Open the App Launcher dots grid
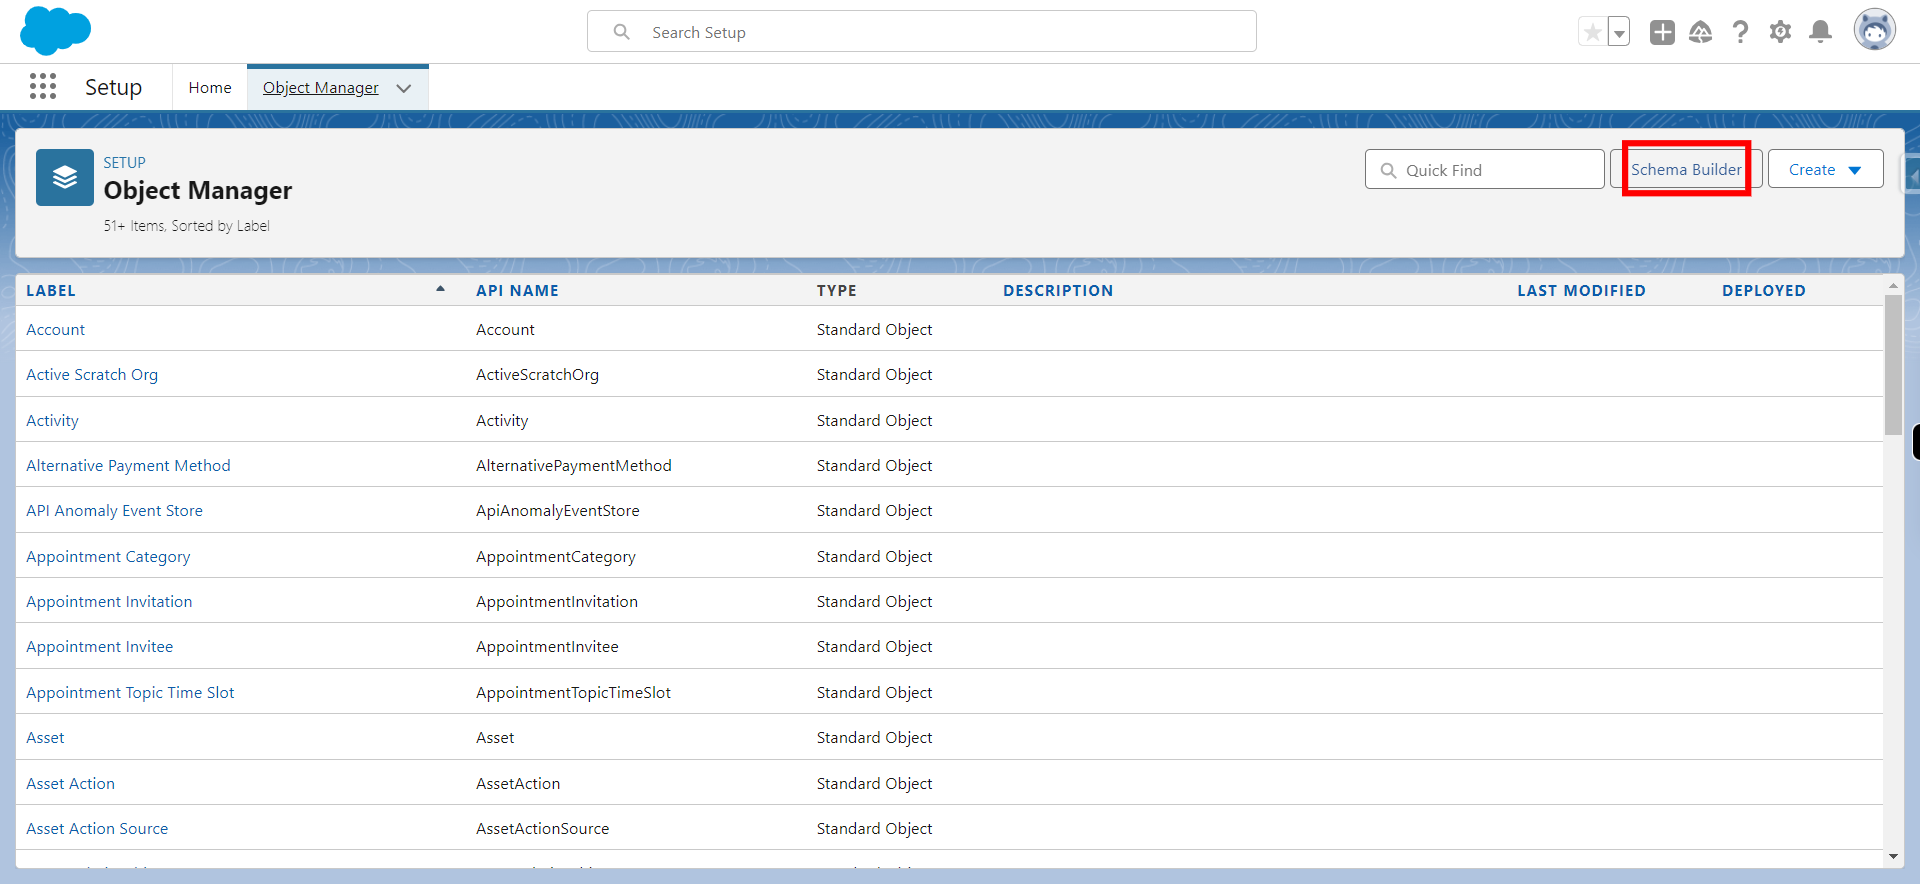 pos(43,87)
